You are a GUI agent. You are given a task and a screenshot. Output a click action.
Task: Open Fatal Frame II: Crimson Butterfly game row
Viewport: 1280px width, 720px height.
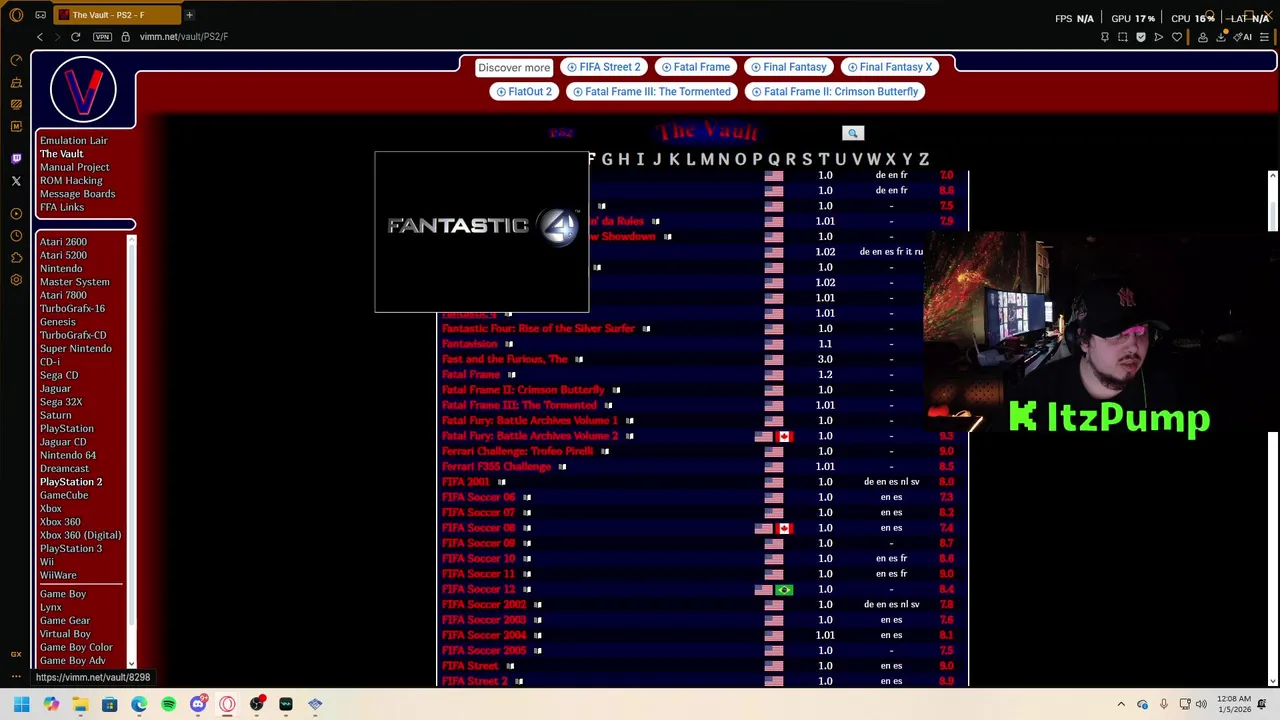tap(523, 390)
